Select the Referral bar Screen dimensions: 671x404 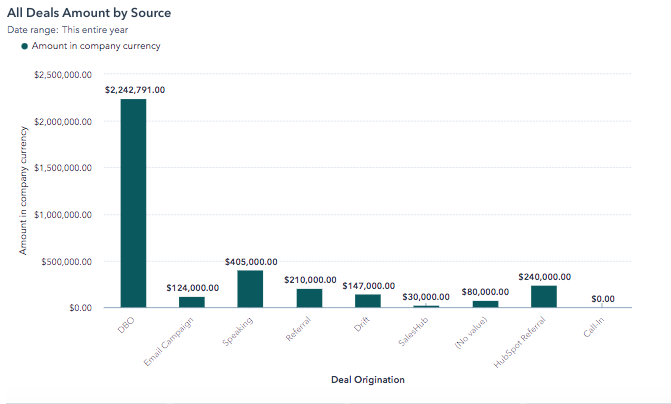coord(309,298)
